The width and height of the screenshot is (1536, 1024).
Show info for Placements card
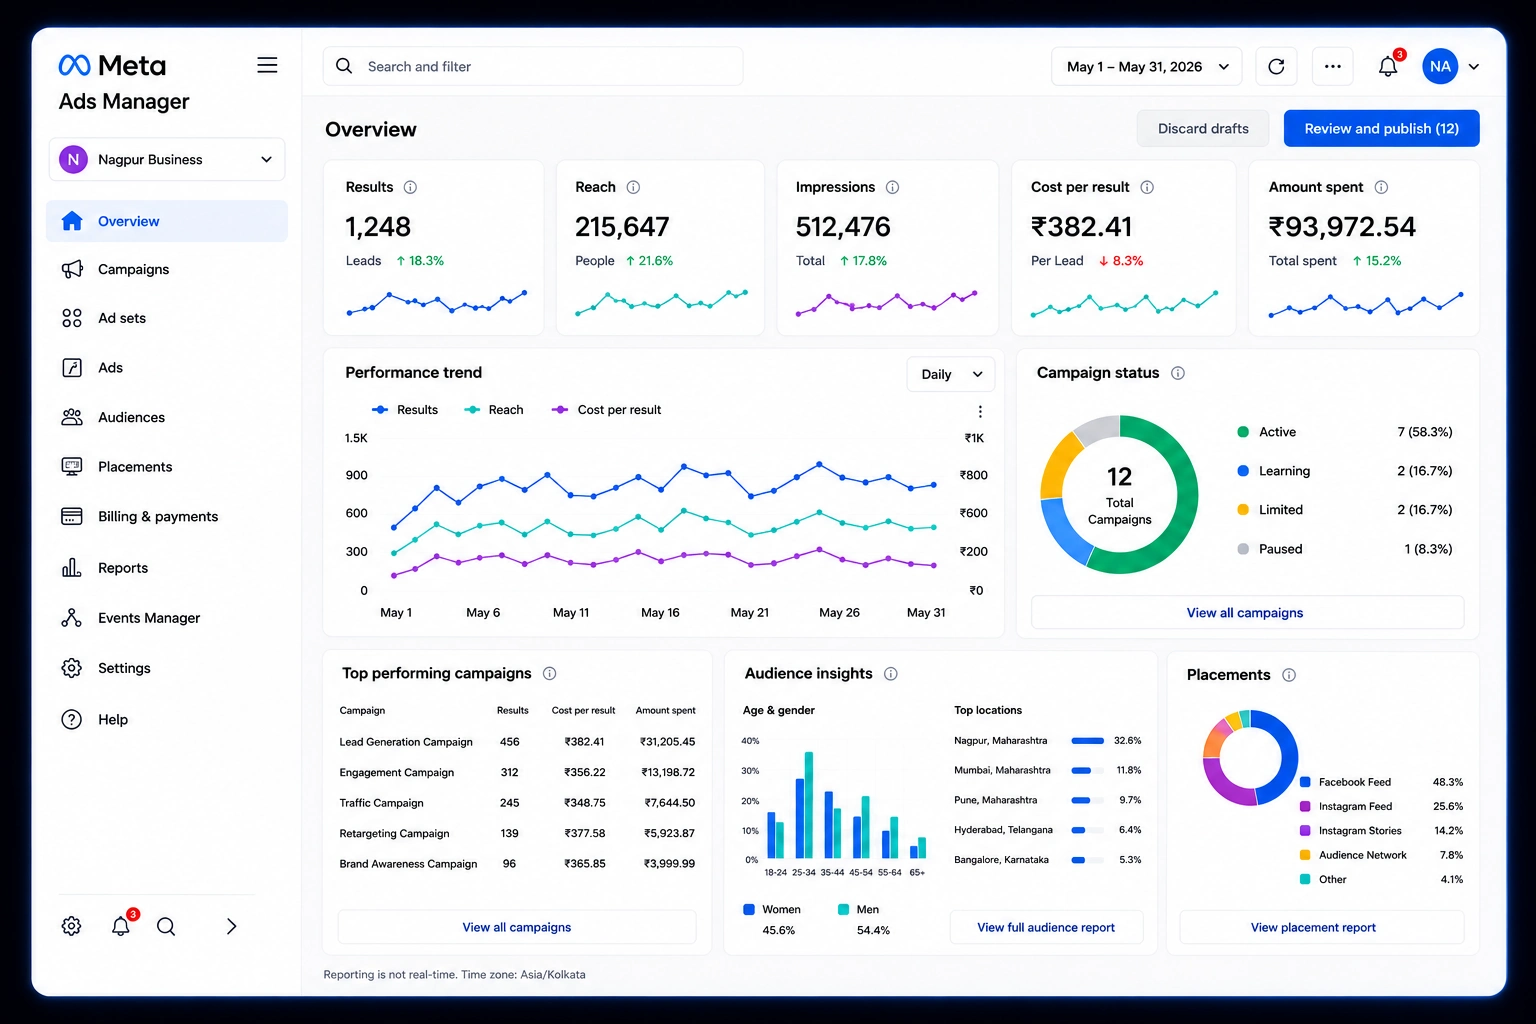pyautogui.click(x=1289, y=675)
